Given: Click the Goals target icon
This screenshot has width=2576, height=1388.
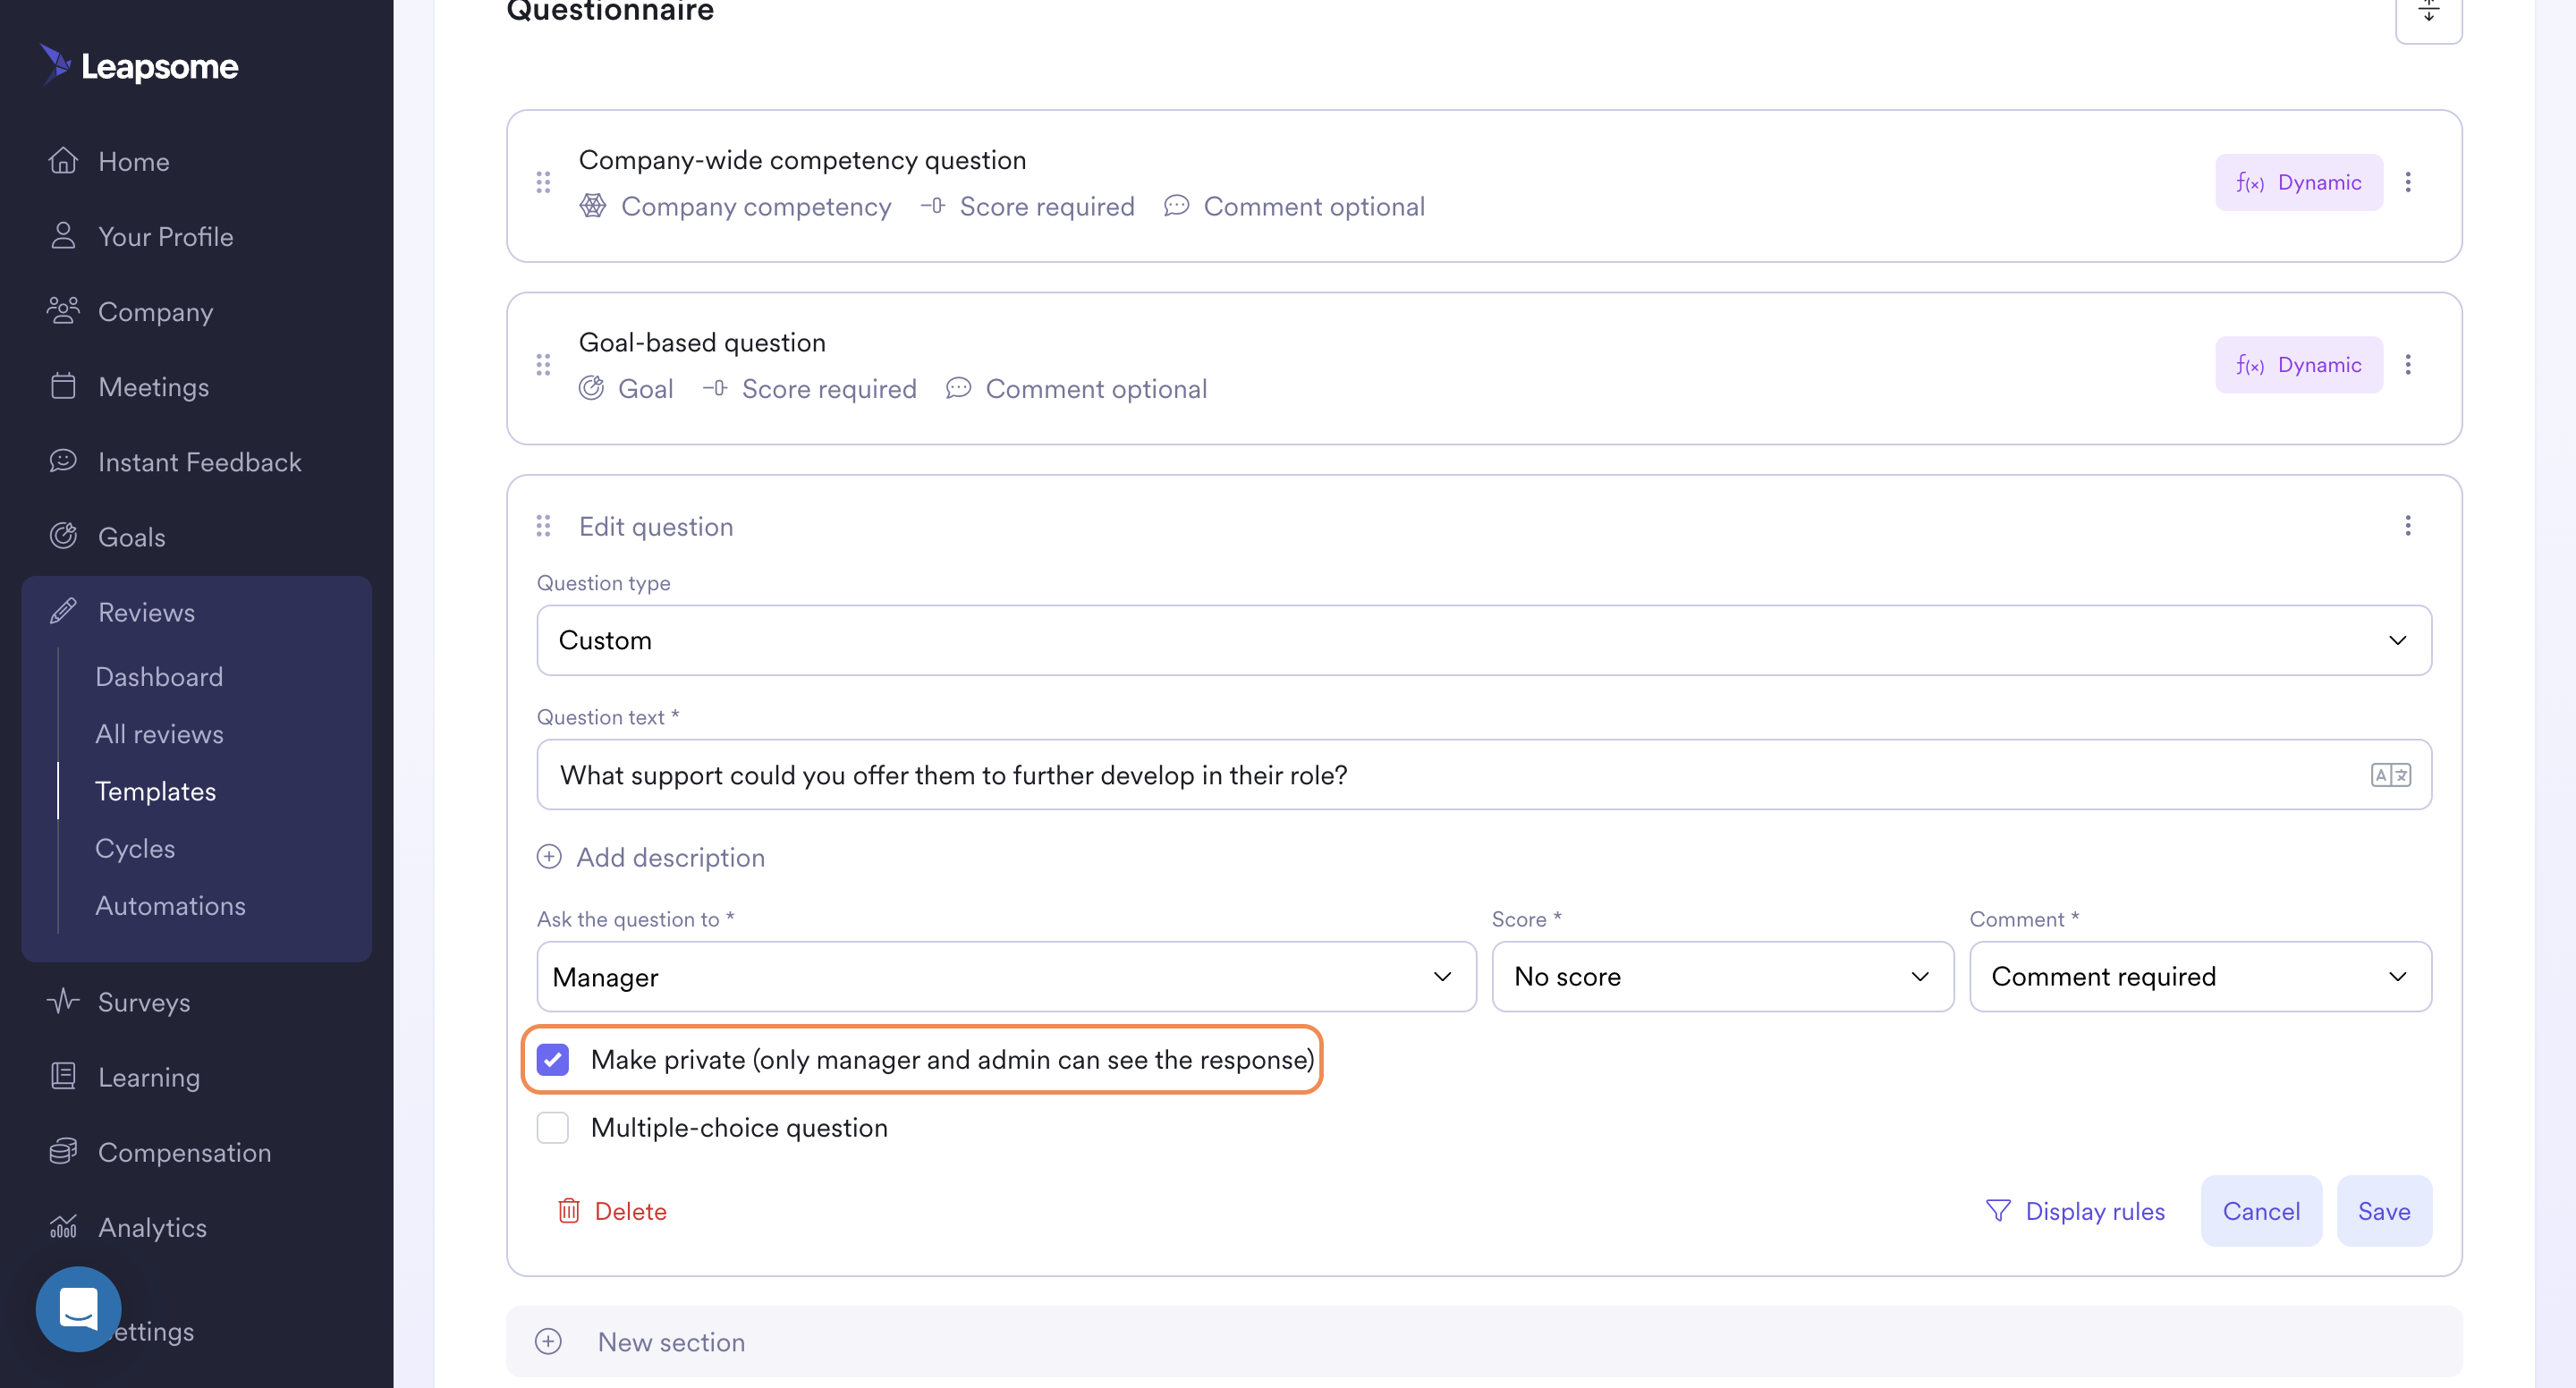Looking at the screenshot, I should point(63,536).
